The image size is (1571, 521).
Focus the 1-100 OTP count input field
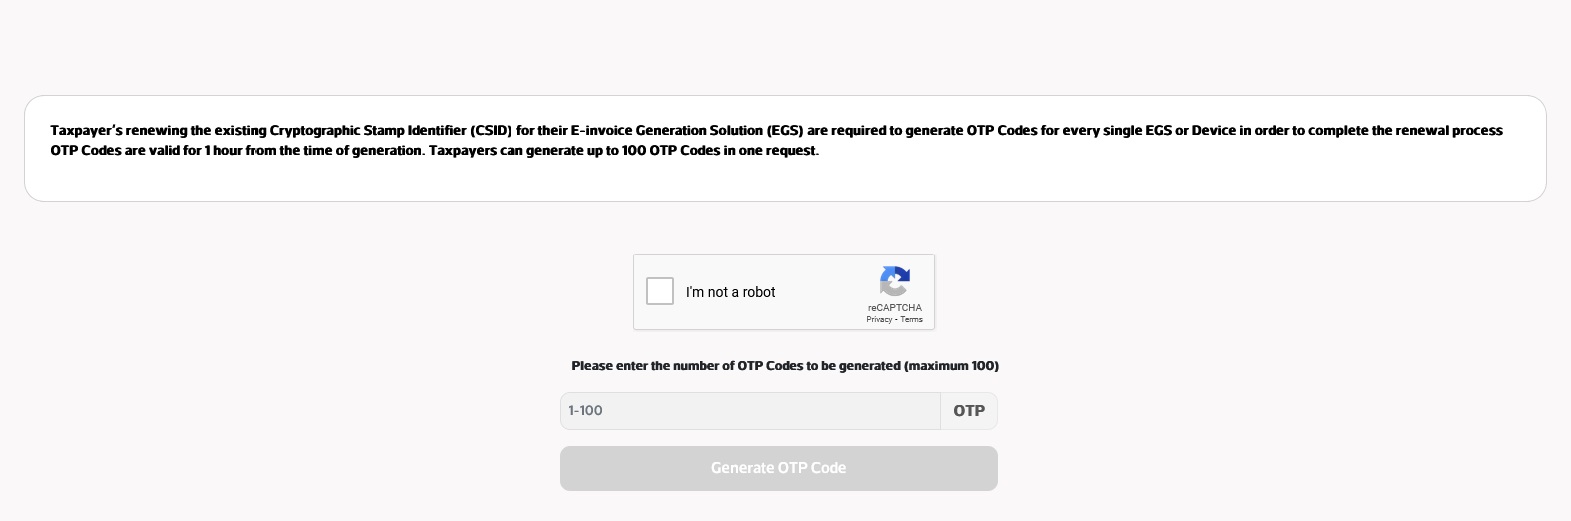click(x=750, y=411)
